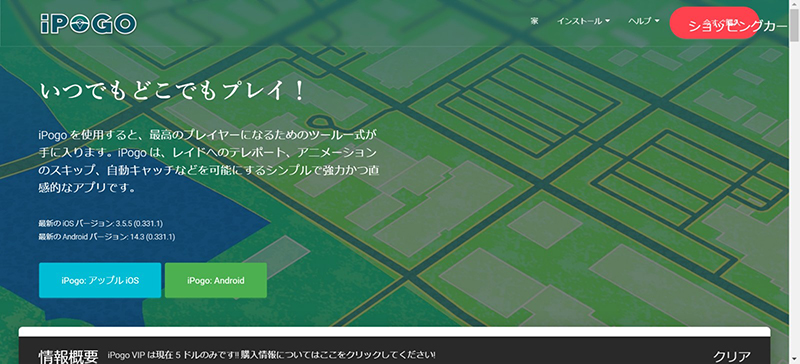
Task: Expand the インストール dropdown menu
Action: coord(584,21)
